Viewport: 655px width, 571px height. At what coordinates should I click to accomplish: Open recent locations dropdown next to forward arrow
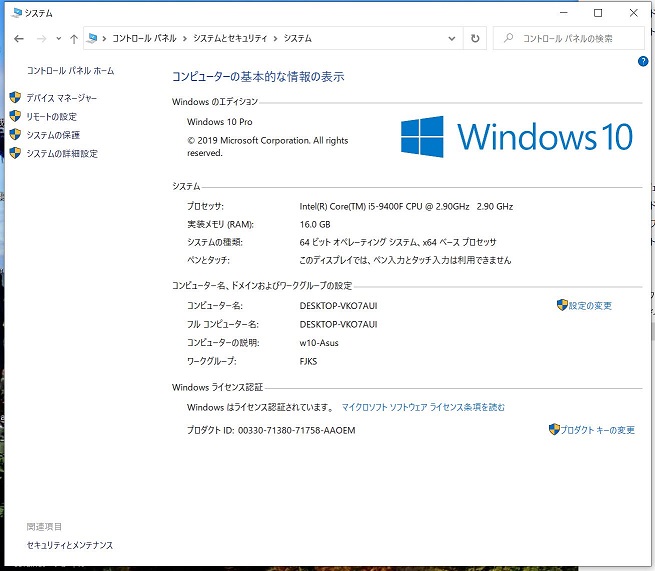point(58,39)
